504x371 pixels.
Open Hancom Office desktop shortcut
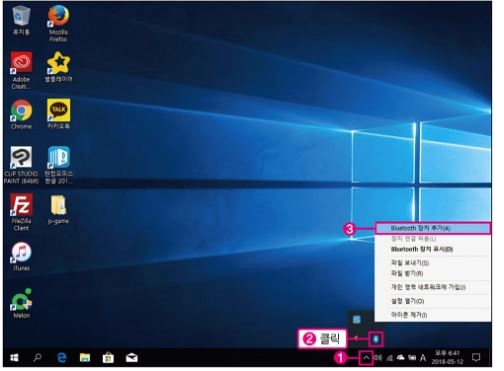coord(58,165)
